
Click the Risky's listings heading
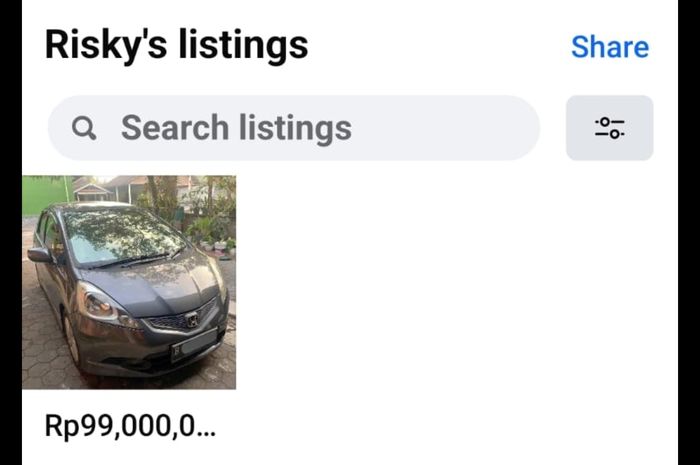click(x=176, y=45)
